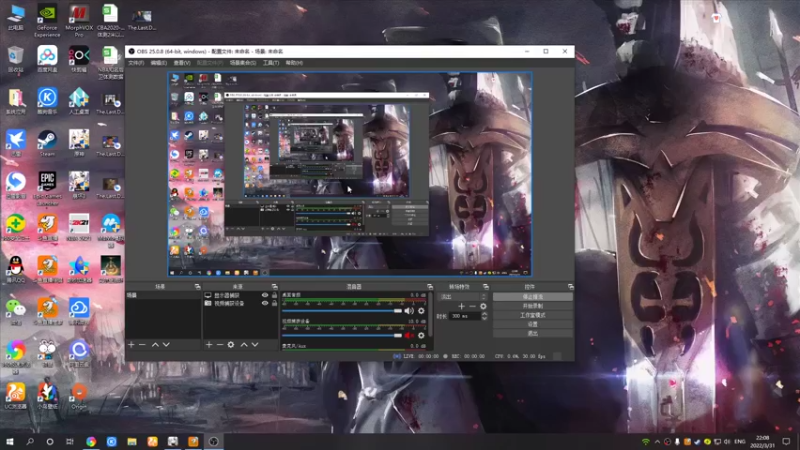Screen dimensions: 800x450
Task: Add a new source with the plus icon
Action: (209, 345)
